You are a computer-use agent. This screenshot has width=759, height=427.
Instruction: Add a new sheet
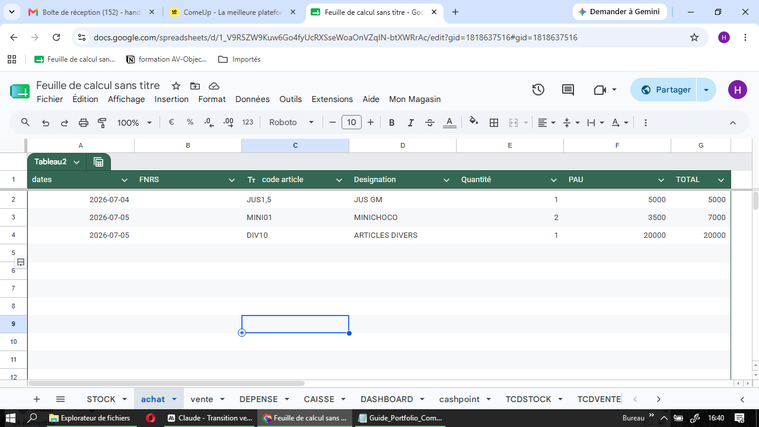(36, 399)
